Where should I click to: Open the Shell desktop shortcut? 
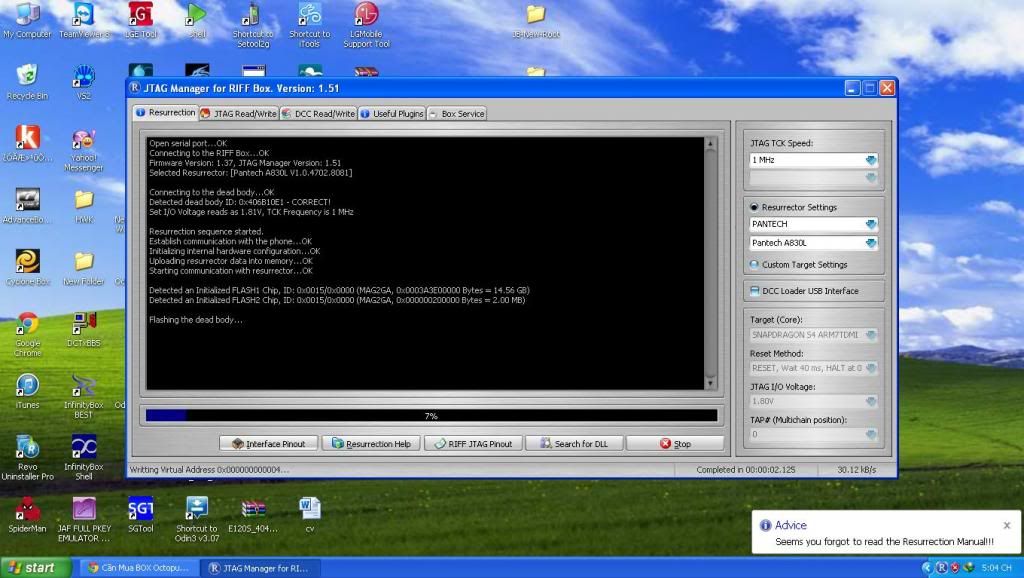tap(197, 20)
